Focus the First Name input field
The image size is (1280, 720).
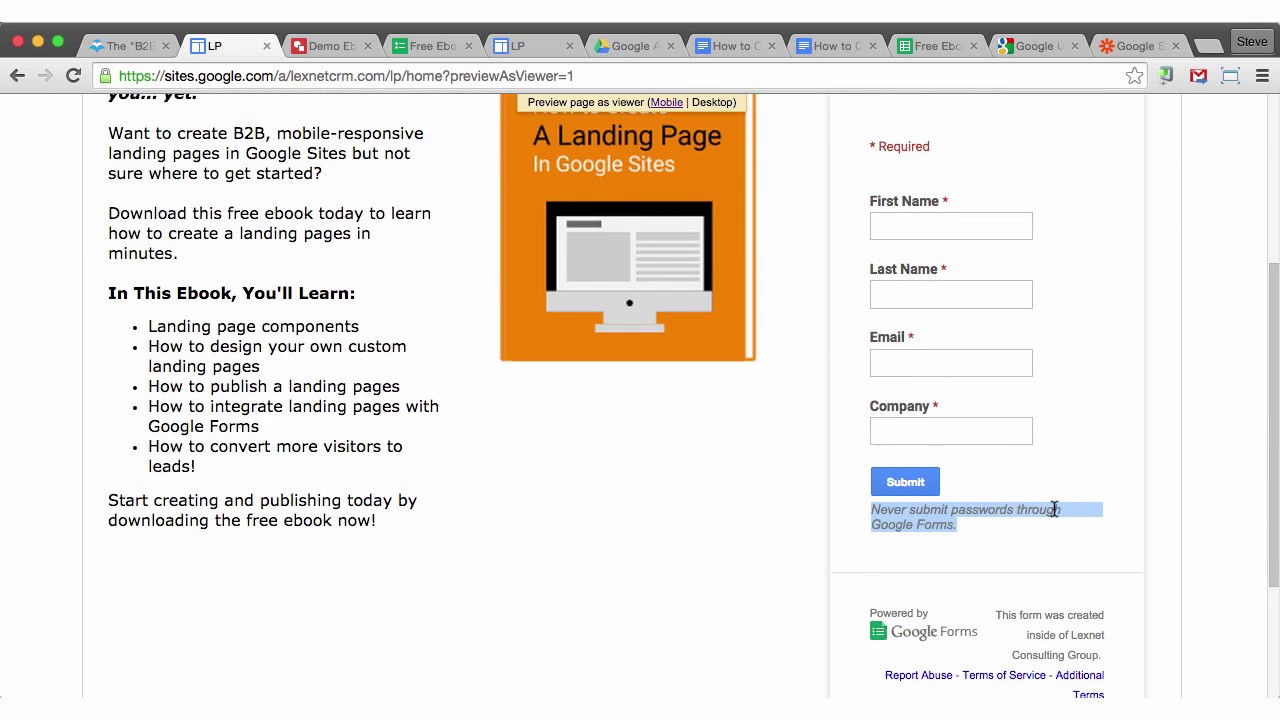pos(951,226)
